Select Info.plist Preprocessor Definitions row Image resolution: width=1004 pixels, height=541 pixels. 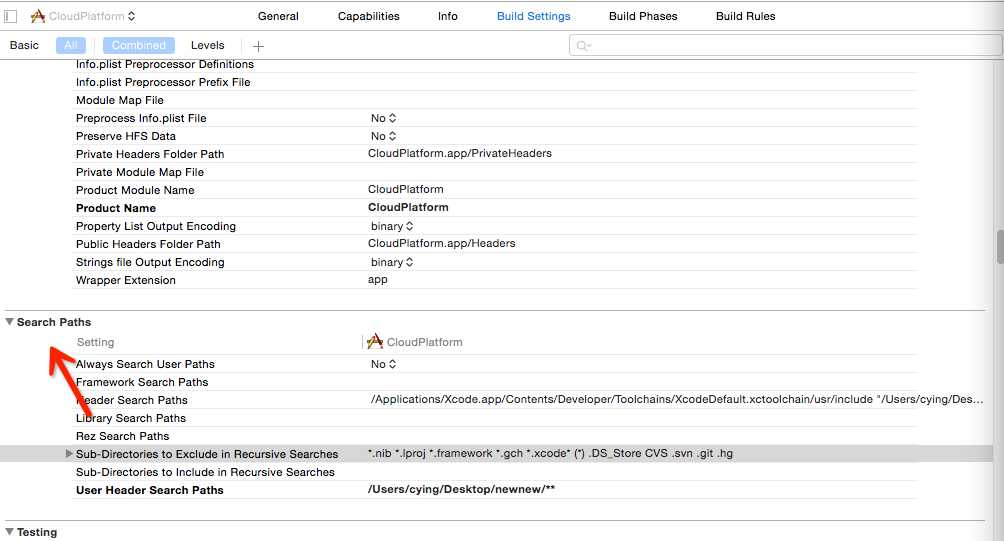(165, 65)
